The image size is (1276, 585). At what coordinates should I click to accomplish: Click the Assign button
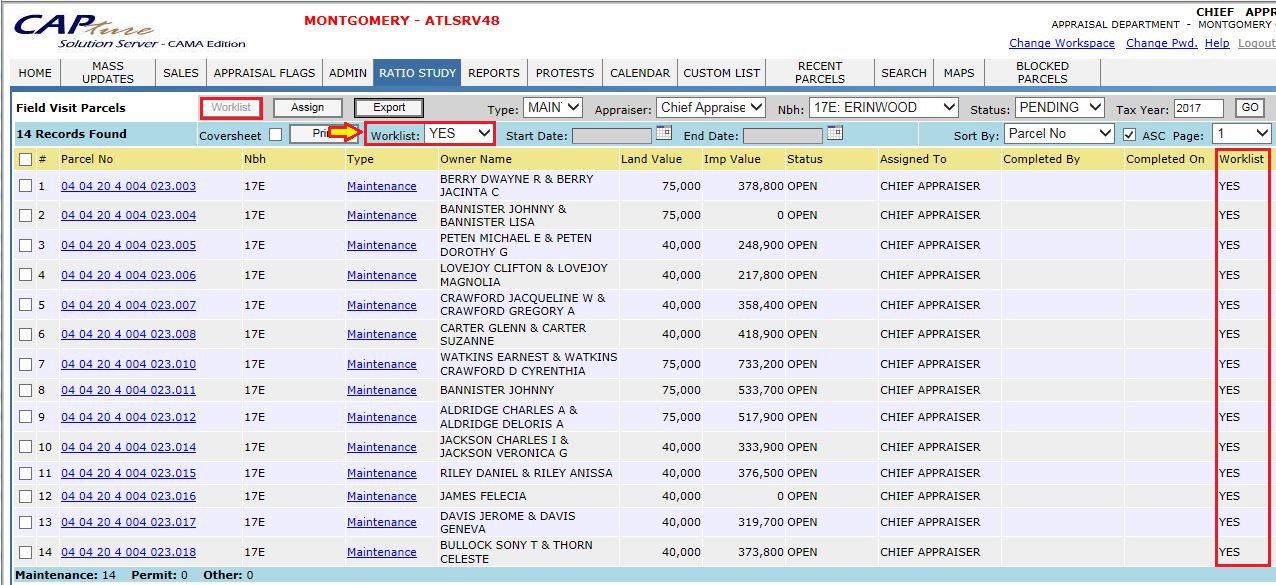307,108
